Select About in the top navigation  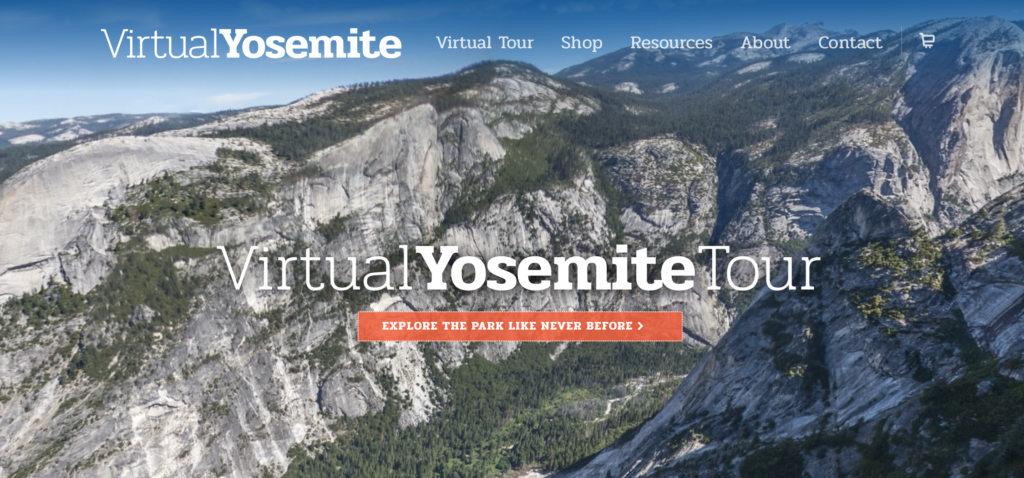pyautogui.click(x=765, y=43)
